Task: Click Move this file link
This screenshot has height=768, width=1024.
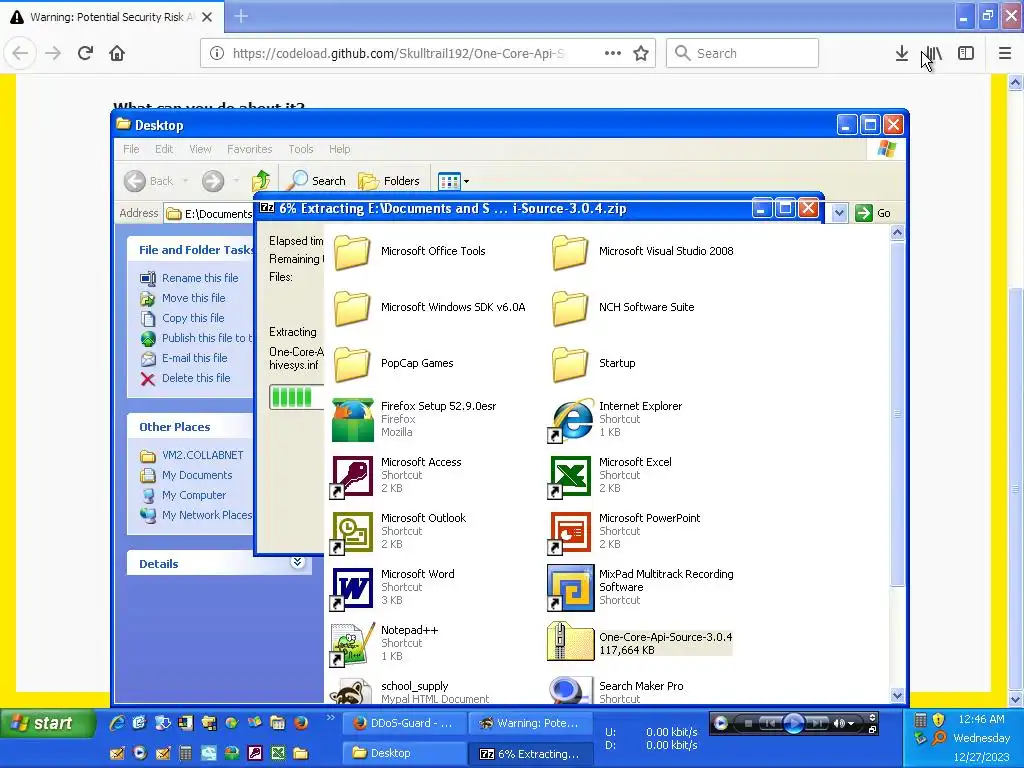Action: point(193,298)
